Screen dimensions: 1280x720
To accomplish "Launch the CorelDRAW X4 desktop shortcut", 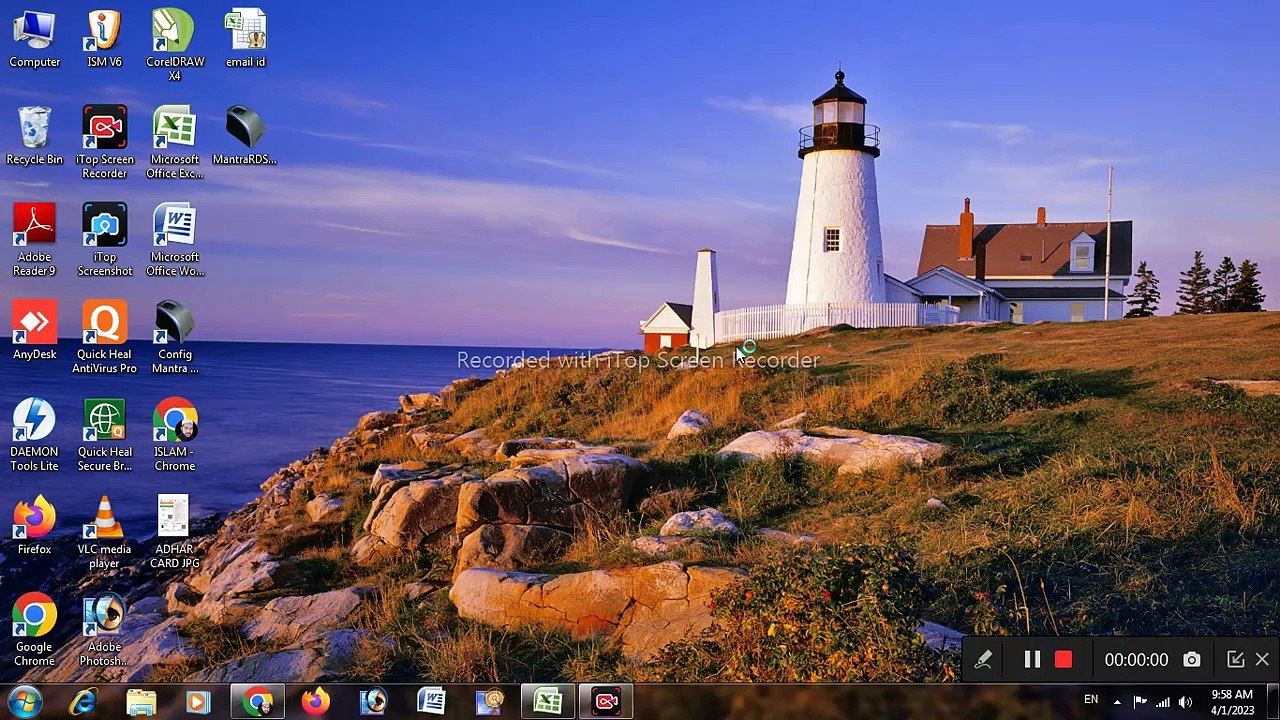I will click(x=174, y=46).
